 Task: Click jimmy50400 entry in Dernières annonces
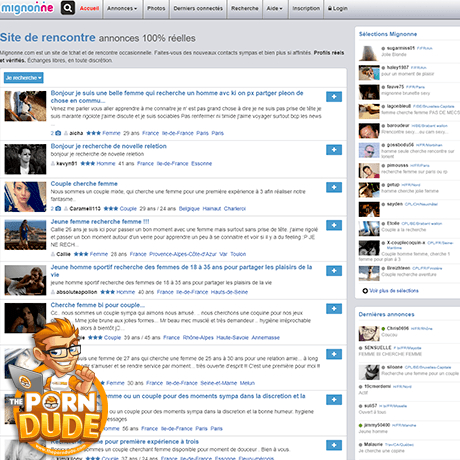coord(377,425)
